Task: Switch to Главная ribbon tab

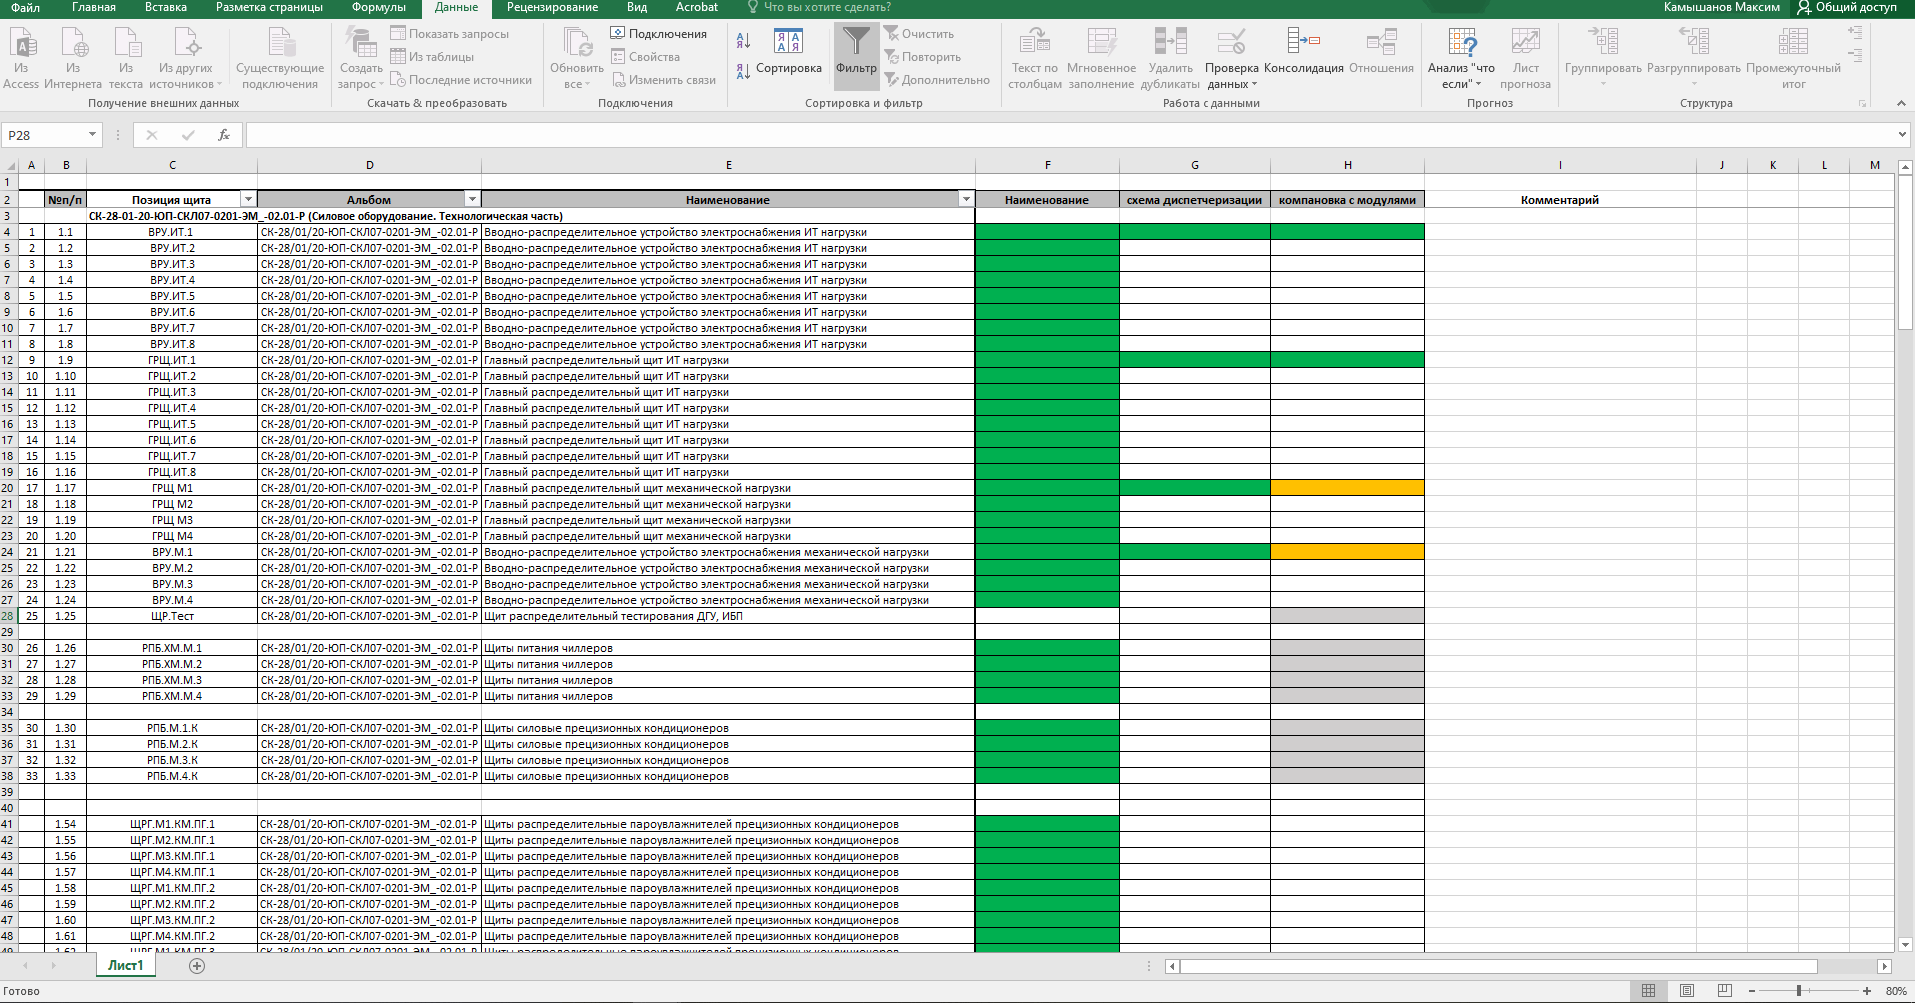Action: click(x=94, y=7)
